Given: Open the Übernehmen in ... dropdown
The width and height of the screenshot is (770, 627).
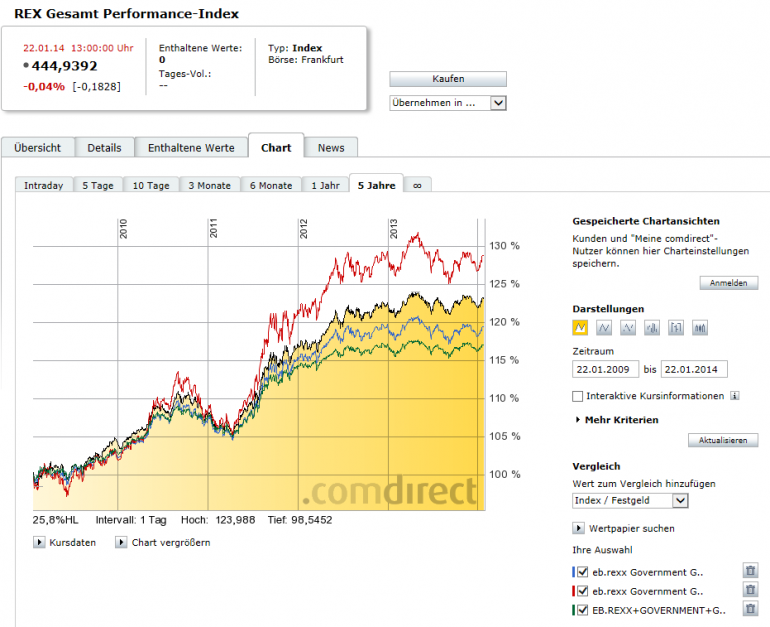Looking at the screenshot, I should coord(448,103).
